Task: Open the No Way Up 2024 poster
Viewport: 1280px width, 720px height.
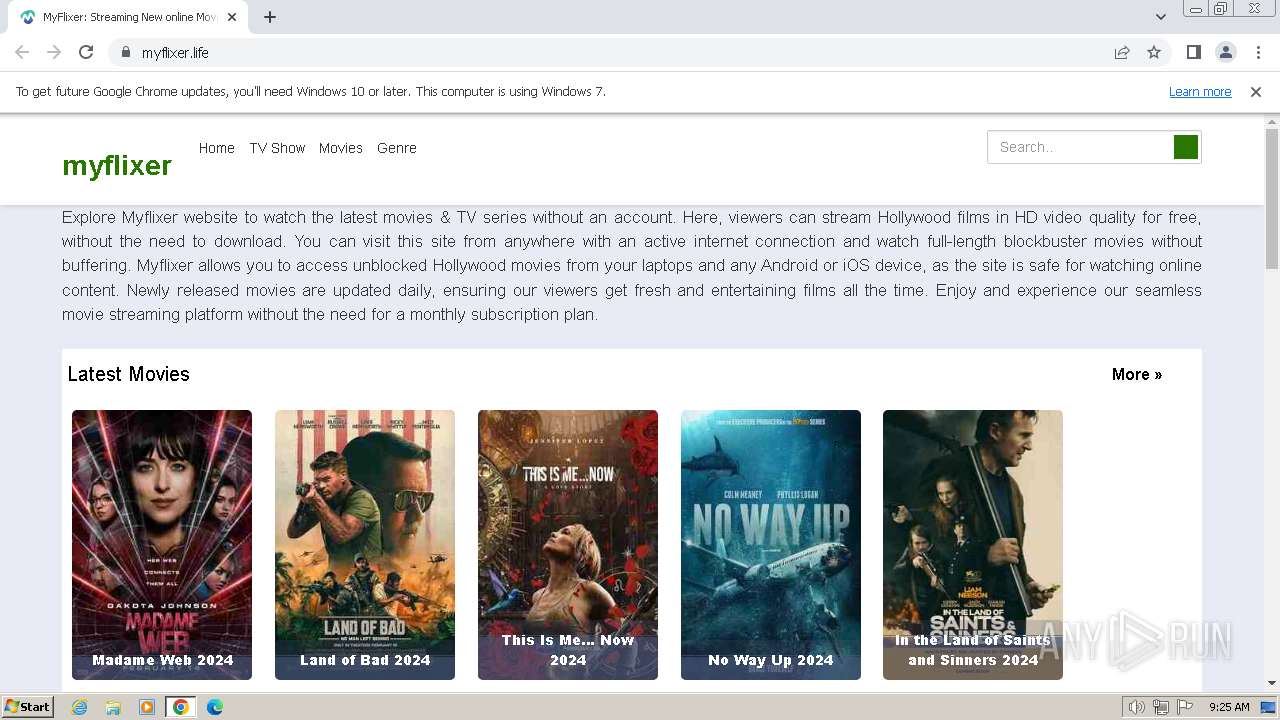Action: coord(771,545)
